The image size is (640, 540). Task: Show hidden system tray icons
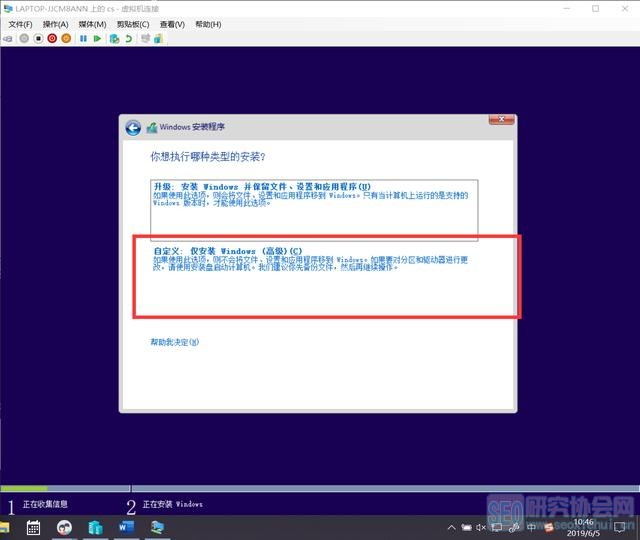tap(451, 528)
